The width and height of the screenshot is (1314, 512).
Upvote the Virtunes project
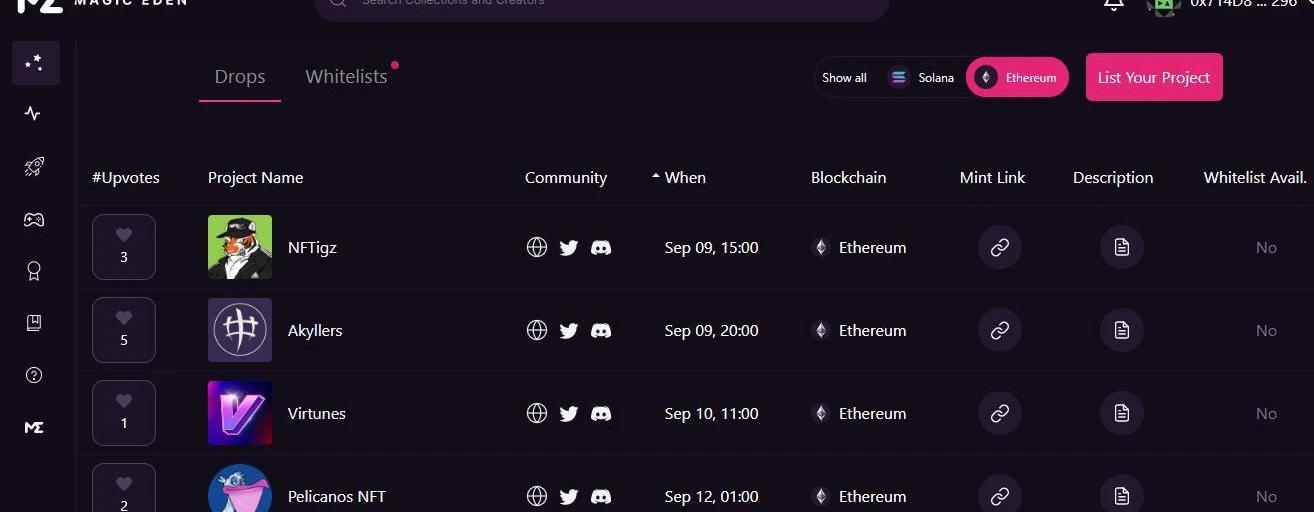tap(124, 412)
